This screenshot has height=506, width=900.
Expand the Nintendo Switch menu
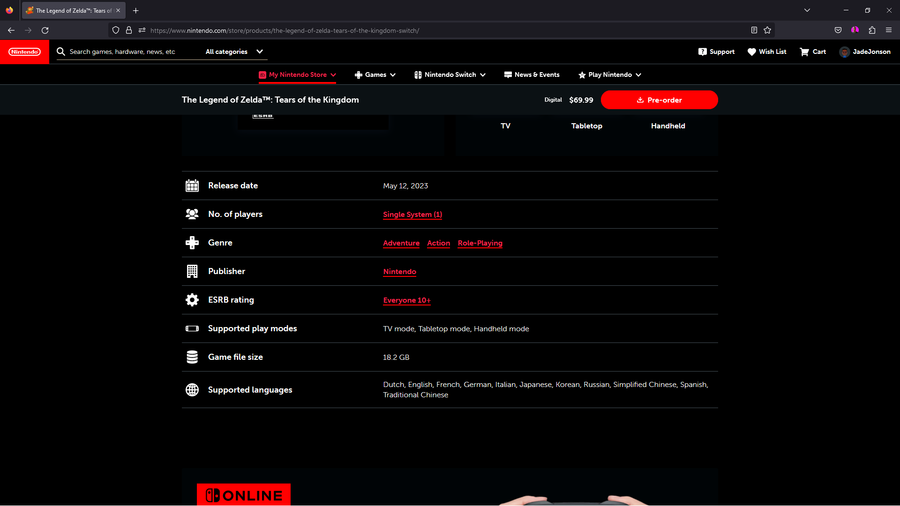pyautogui.click(x=450, y=75)
